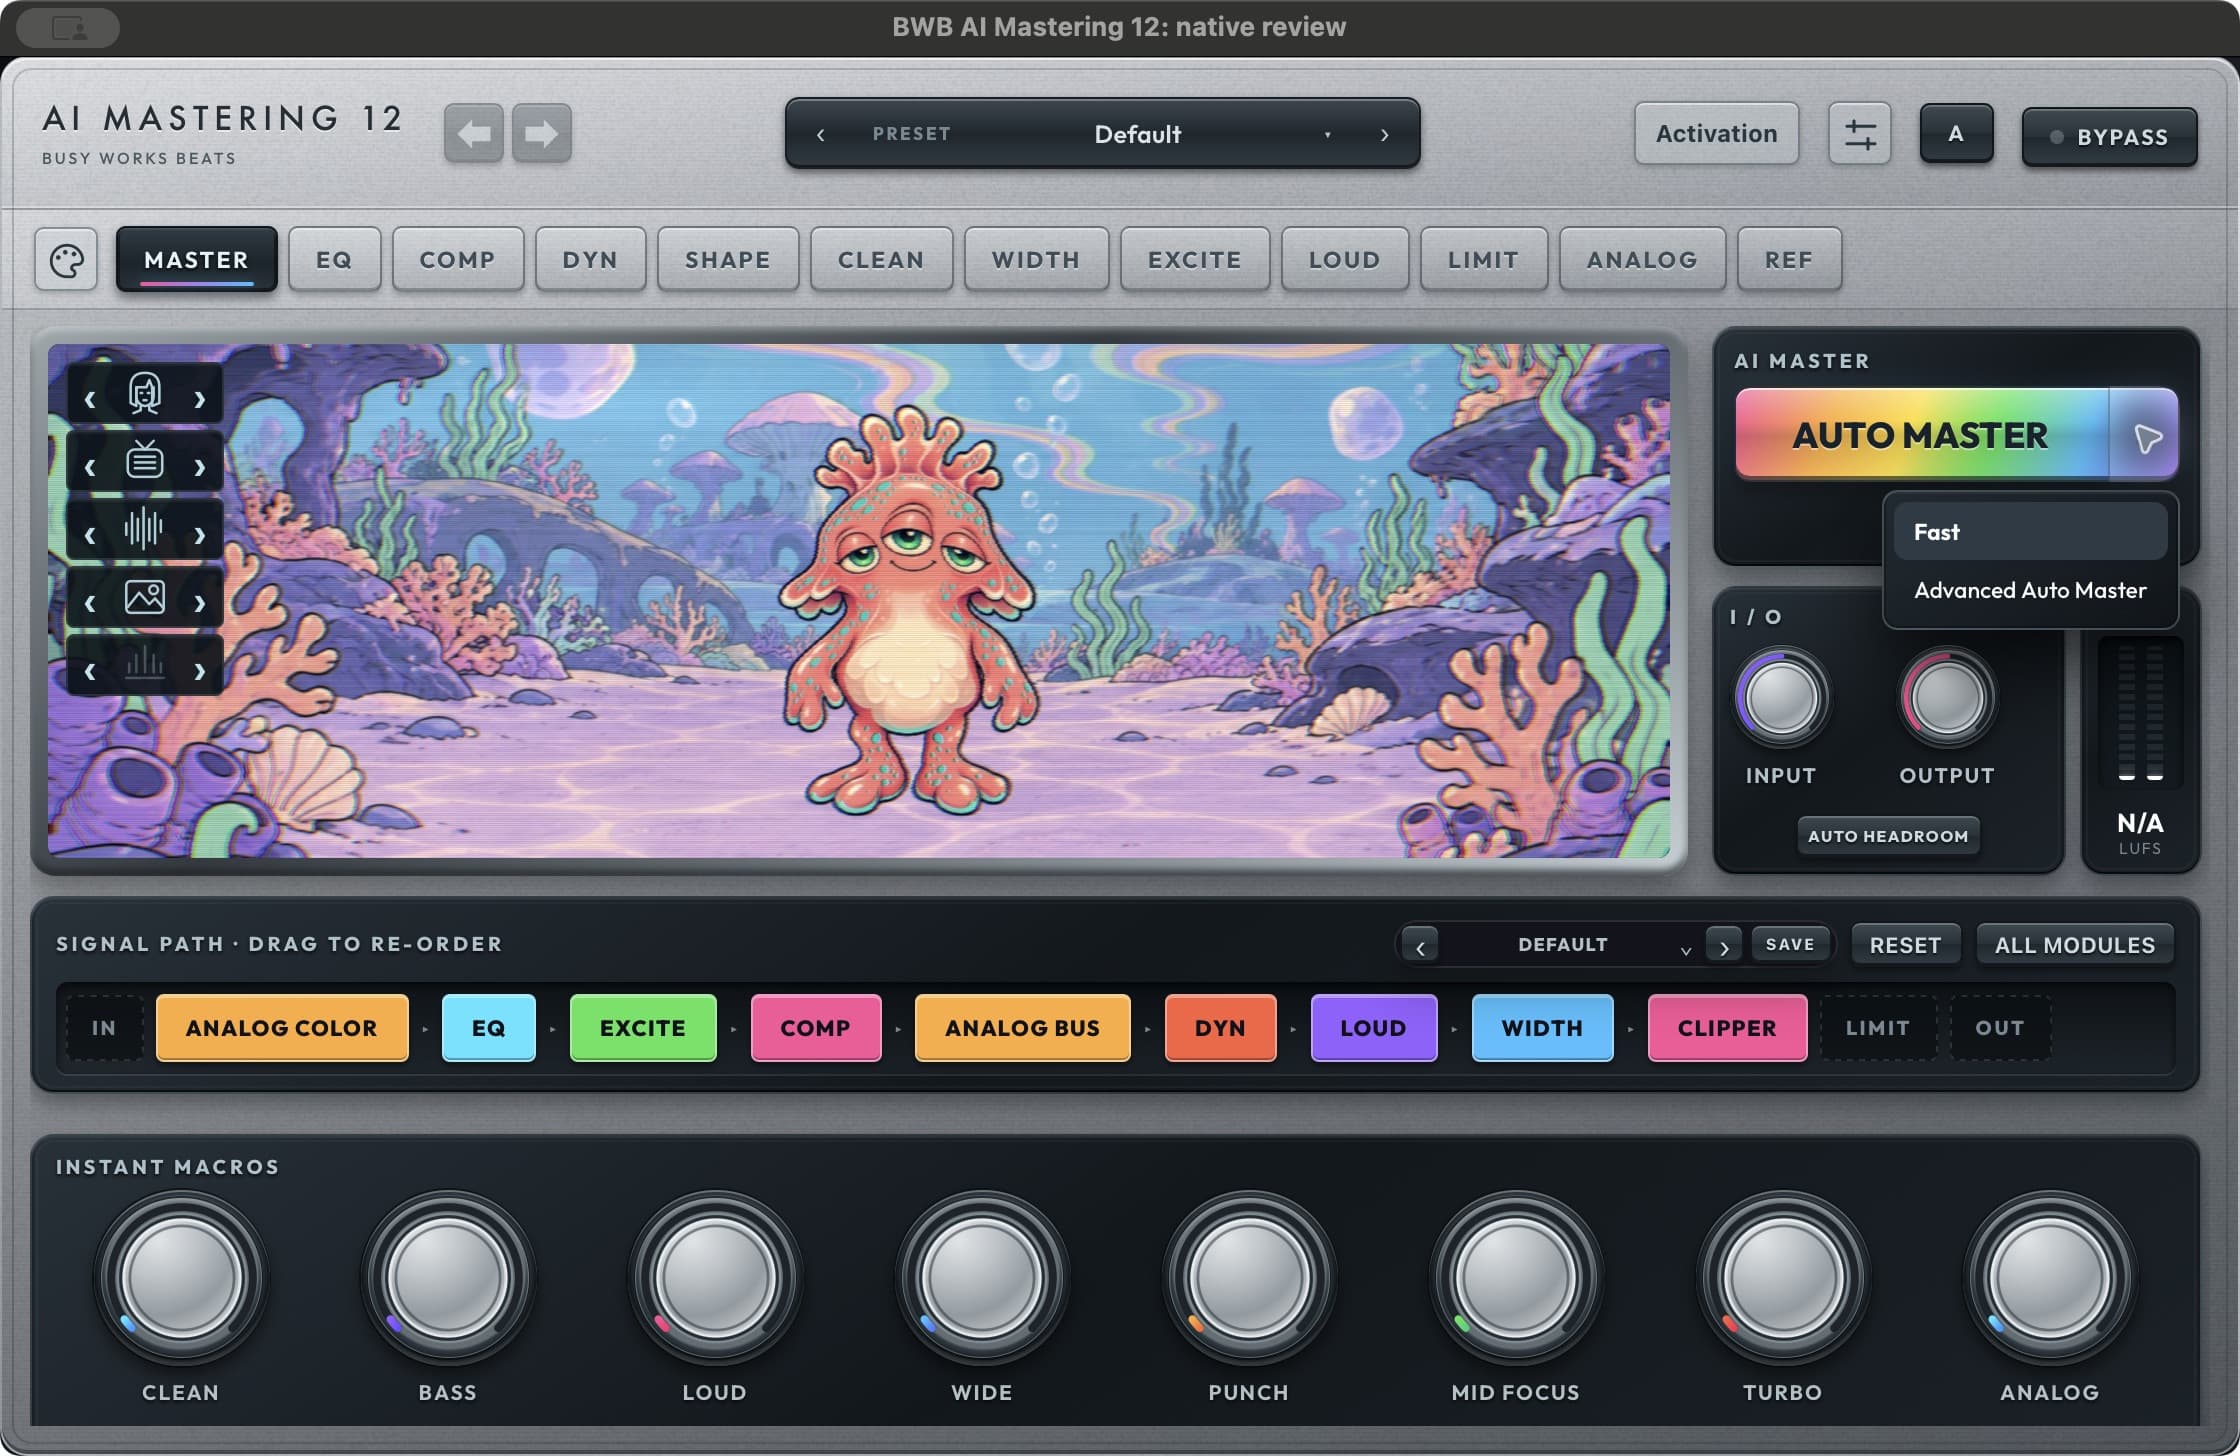Click the TURBO macro knob
2240x1456 pixels.
(1783, 1278)
